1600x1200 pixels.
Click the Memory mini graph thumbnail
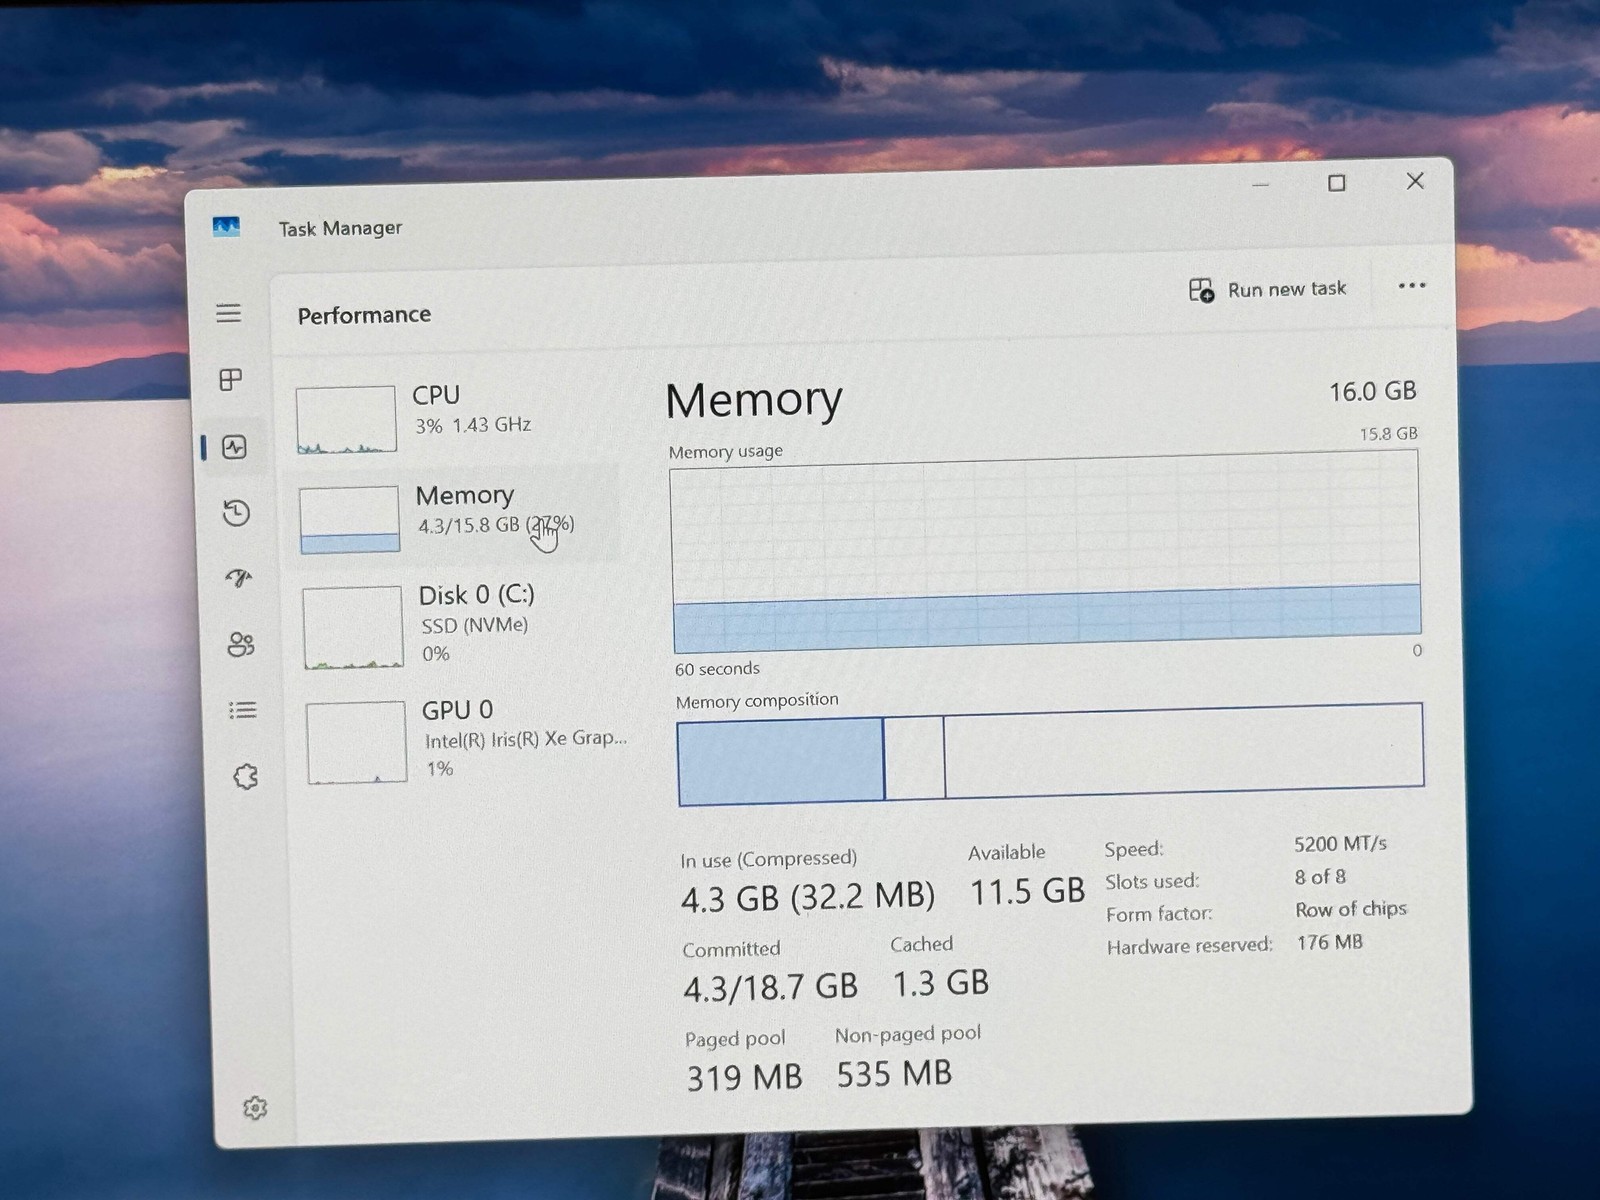click(350, 519)
